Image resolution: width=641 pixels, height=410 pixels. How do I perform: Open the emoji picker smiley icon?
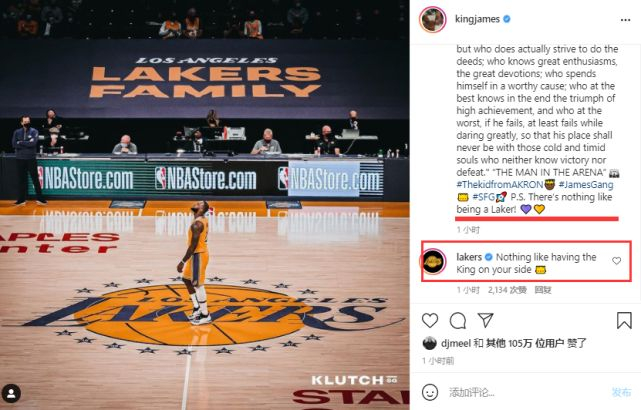pyautogui.click(x=430, y=392)
